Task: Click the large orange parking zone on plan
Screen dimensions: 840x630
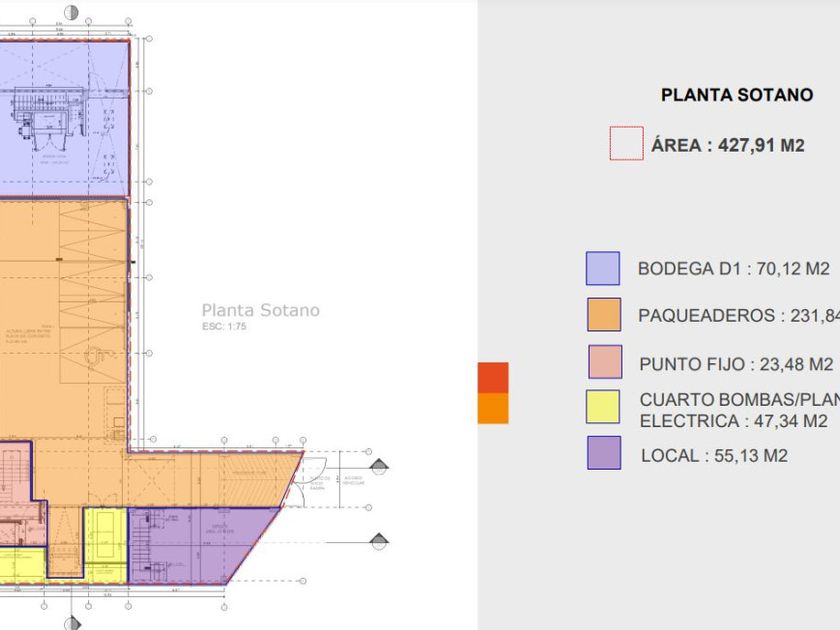Action: (63, 321)
